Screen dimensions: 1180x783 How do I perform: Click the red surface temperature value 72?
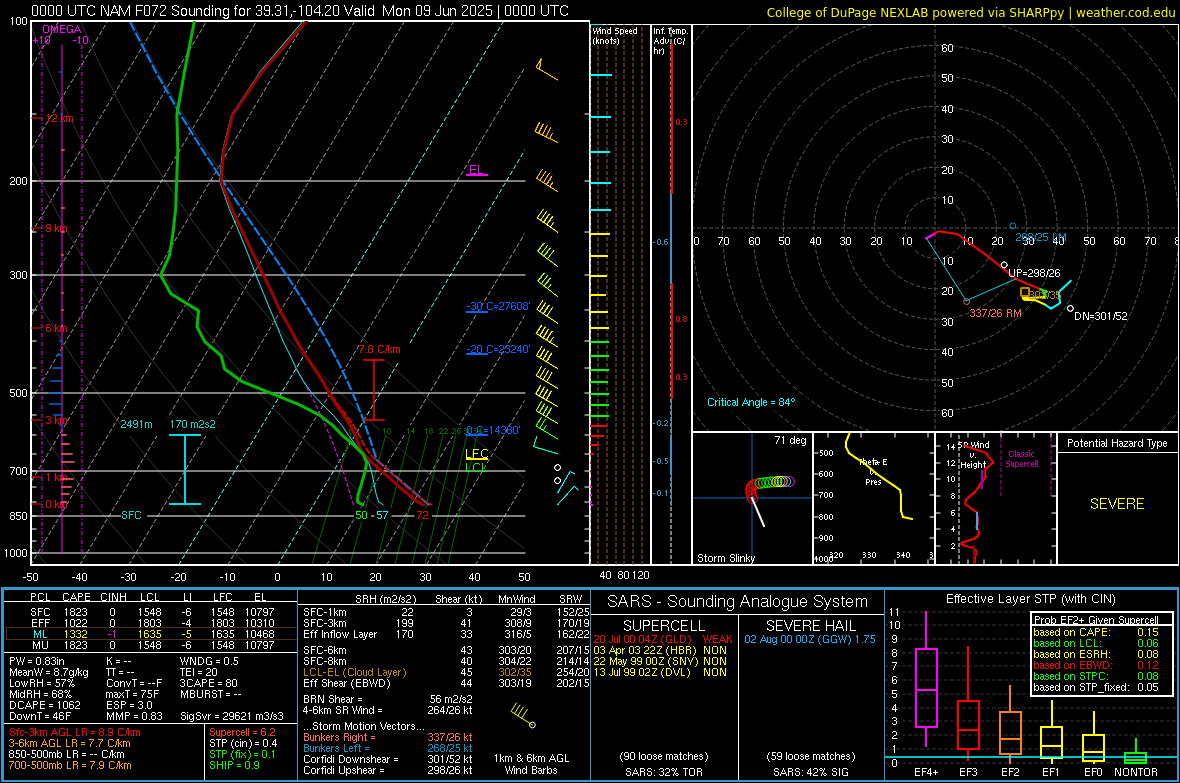point(422,515)
